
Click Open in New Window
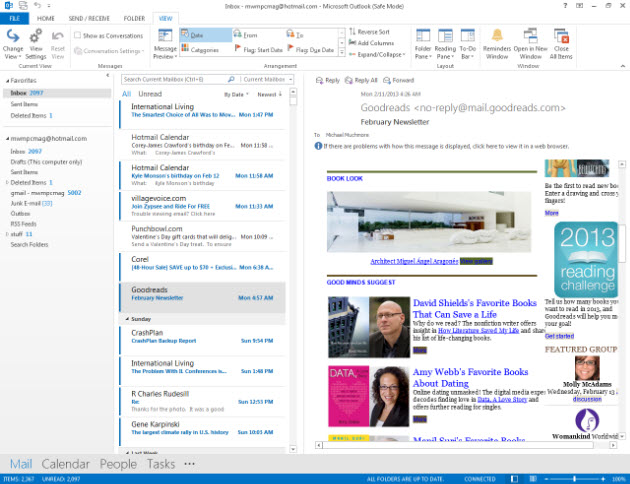point(530,44)
